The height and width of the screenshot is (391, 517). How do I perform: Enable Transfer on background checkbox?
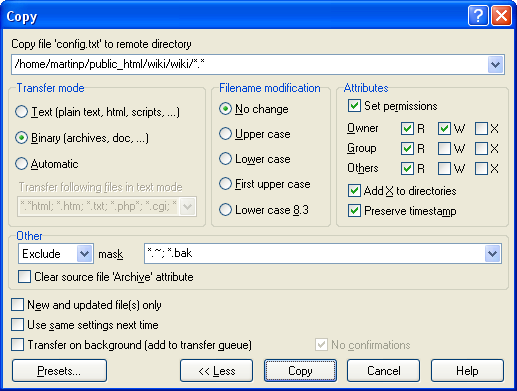point(17,345)
